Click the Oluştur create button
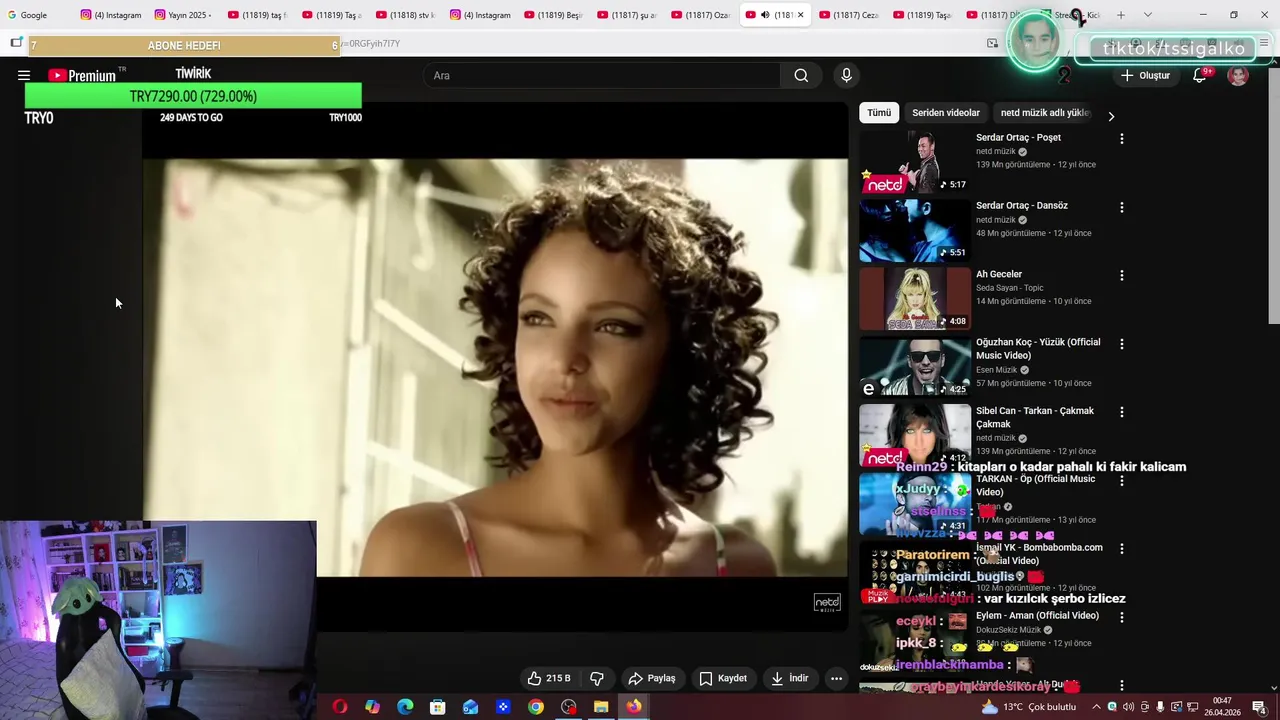1280x720 pixels. point(1145,75)
